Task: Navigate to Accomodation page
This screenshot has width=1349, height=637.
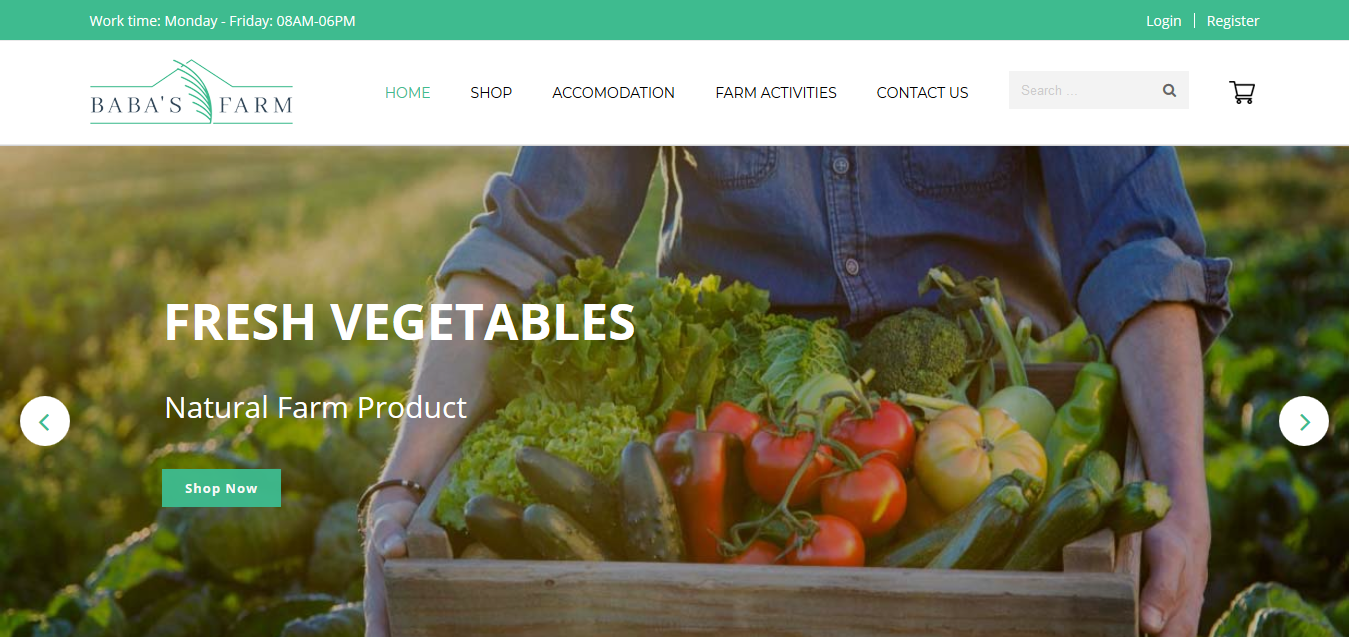Action: click(613, 92)
